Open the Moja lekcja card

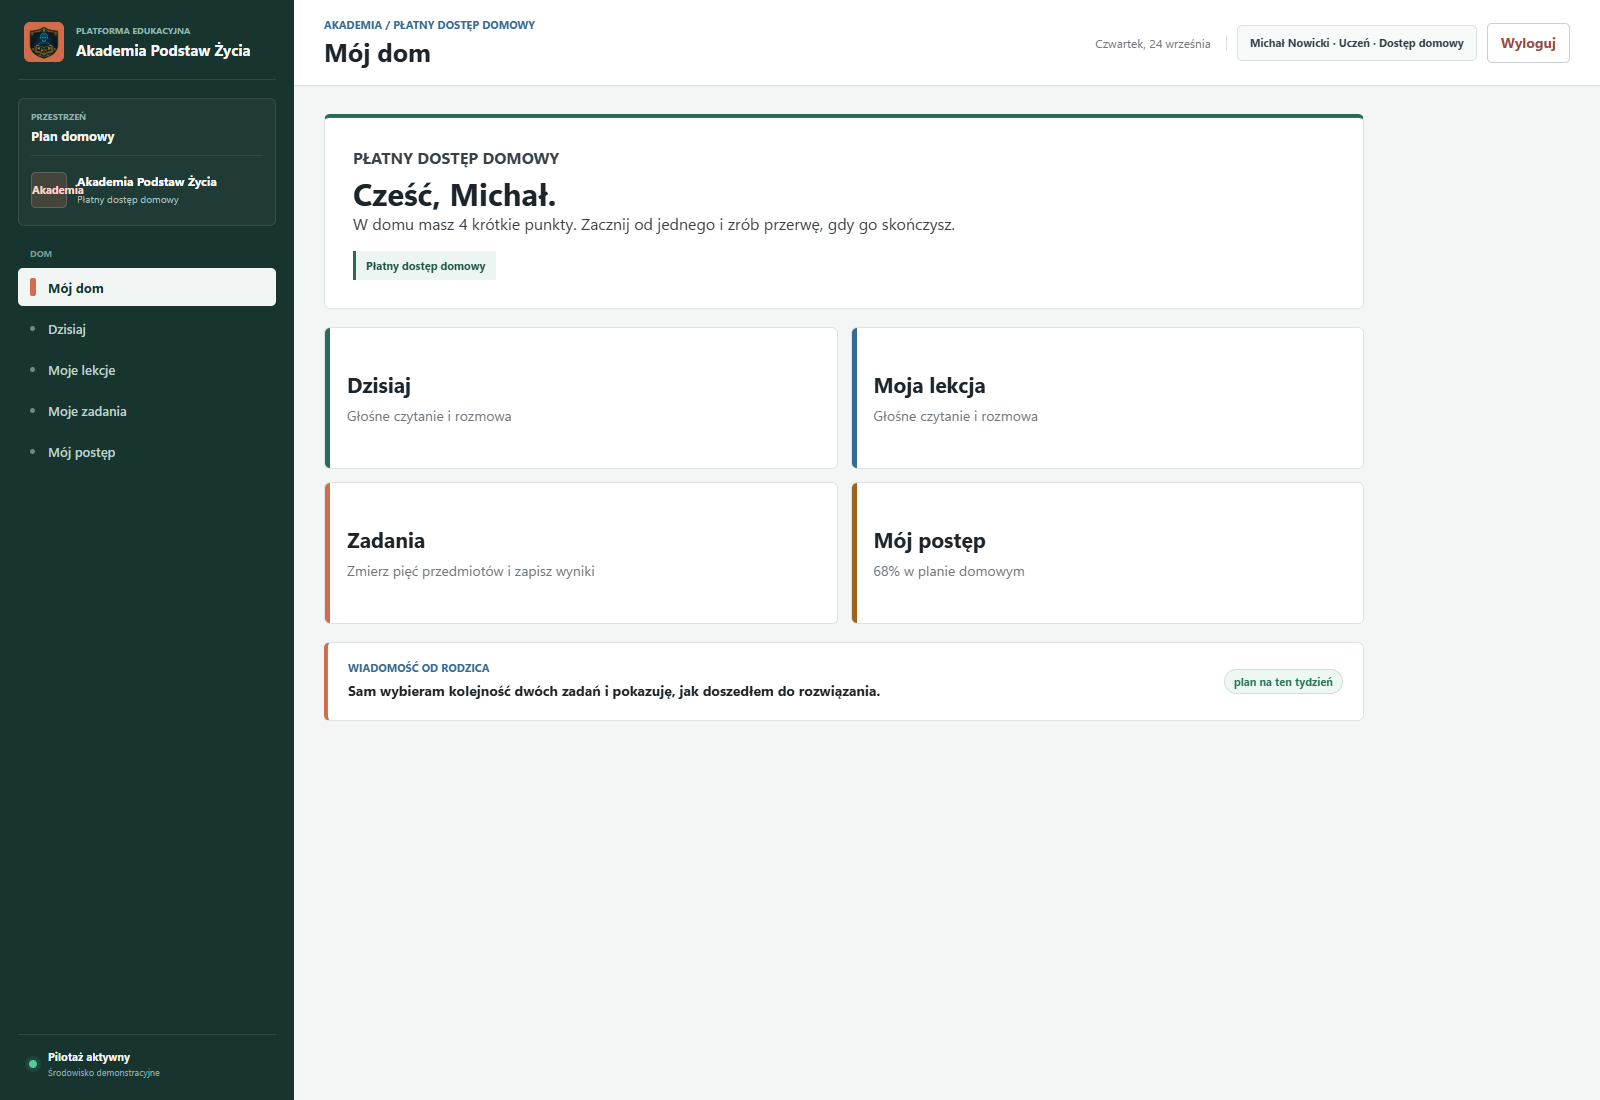pos(1107,398)
